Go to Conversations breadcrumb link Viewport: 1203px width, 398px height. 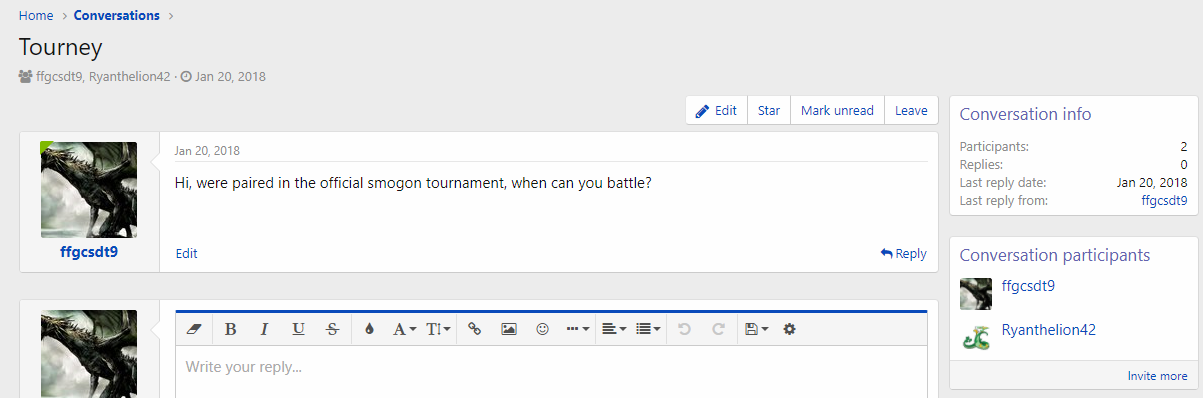click(x=116, y=16)
